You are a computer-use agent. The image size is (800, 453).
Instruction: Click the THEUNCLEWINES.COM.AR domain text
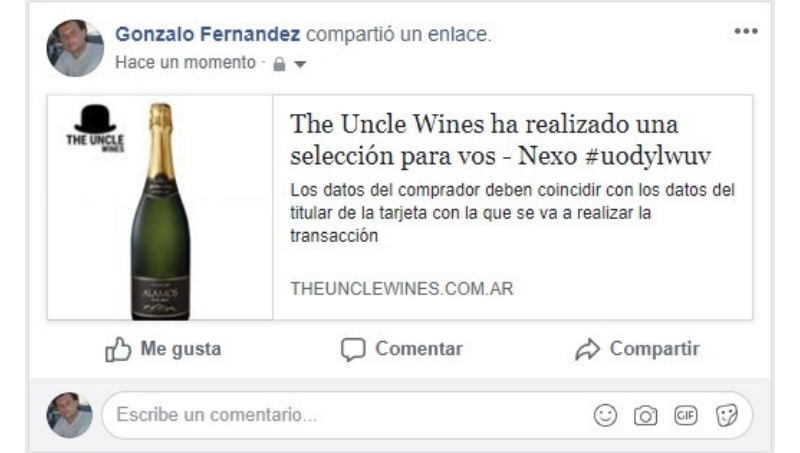(402, 289)
